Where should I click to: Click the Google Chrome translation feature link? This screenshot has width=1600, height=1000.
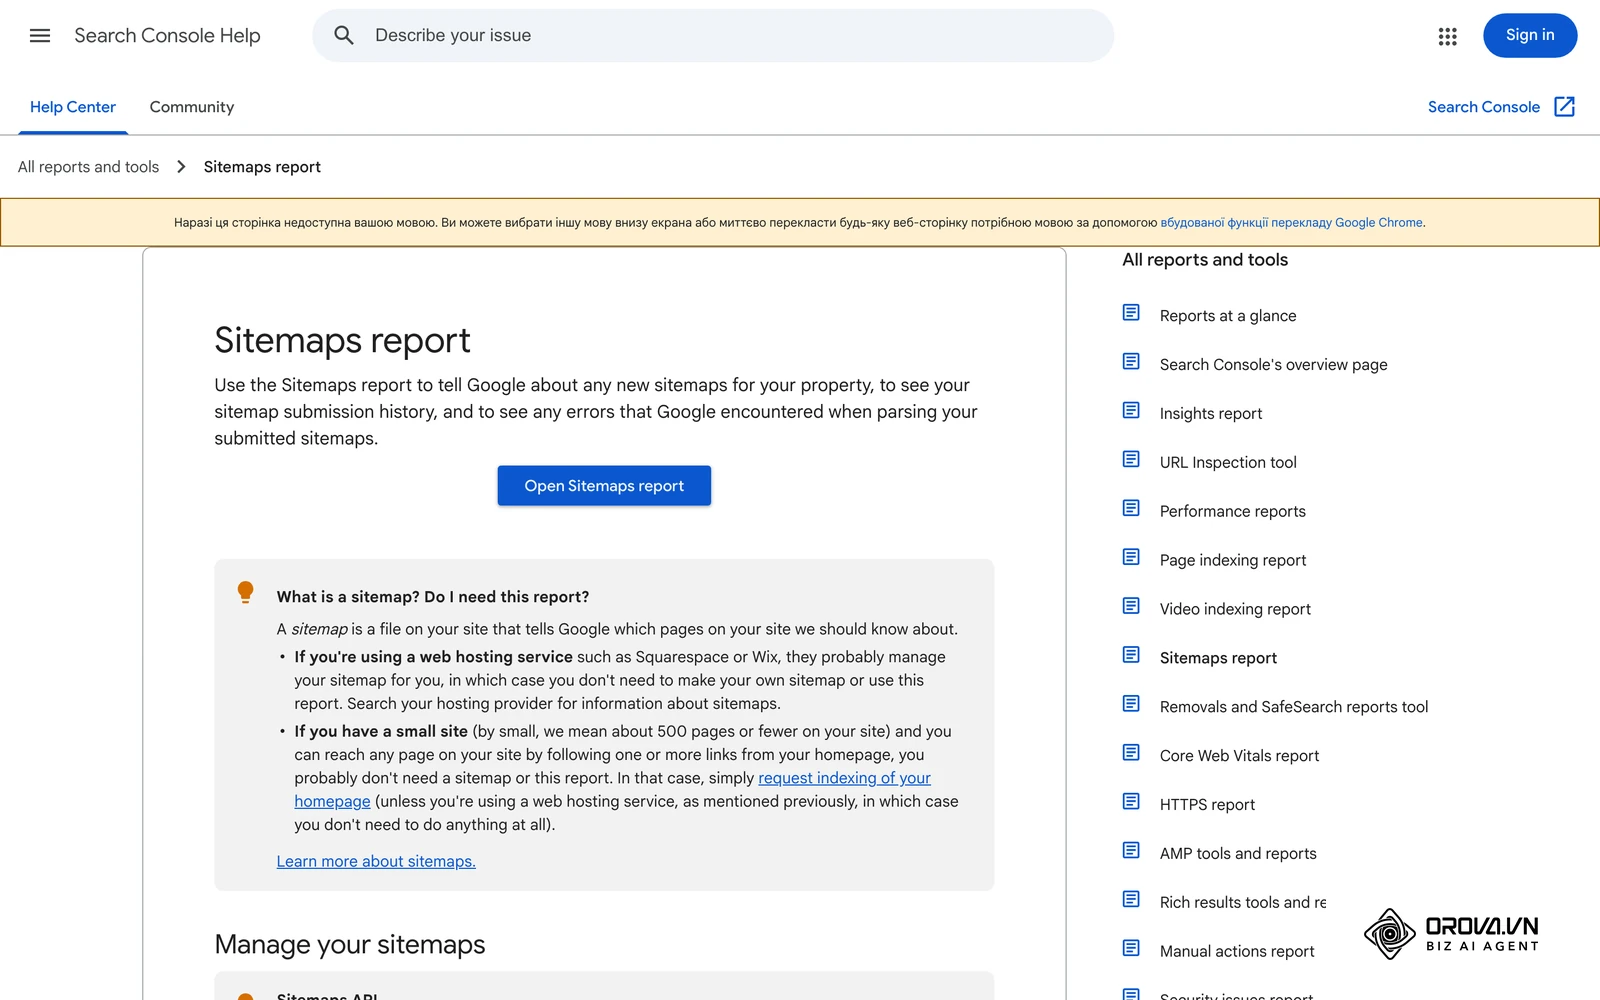pos(1292,223)
